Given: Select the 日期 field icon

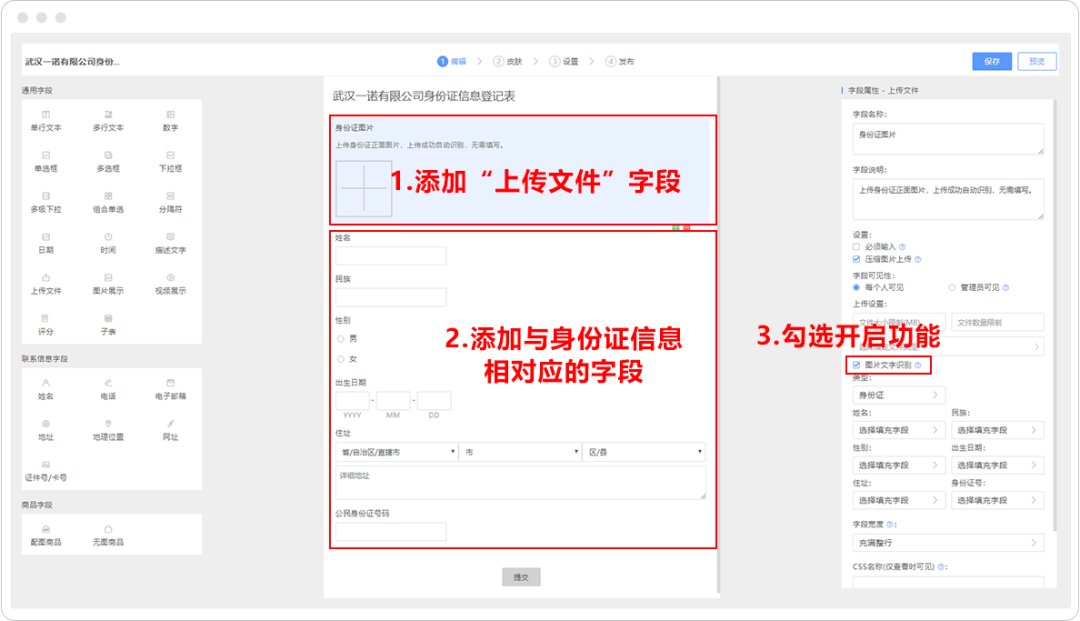Looking at the screenshot, I should (x=47, y=245).
